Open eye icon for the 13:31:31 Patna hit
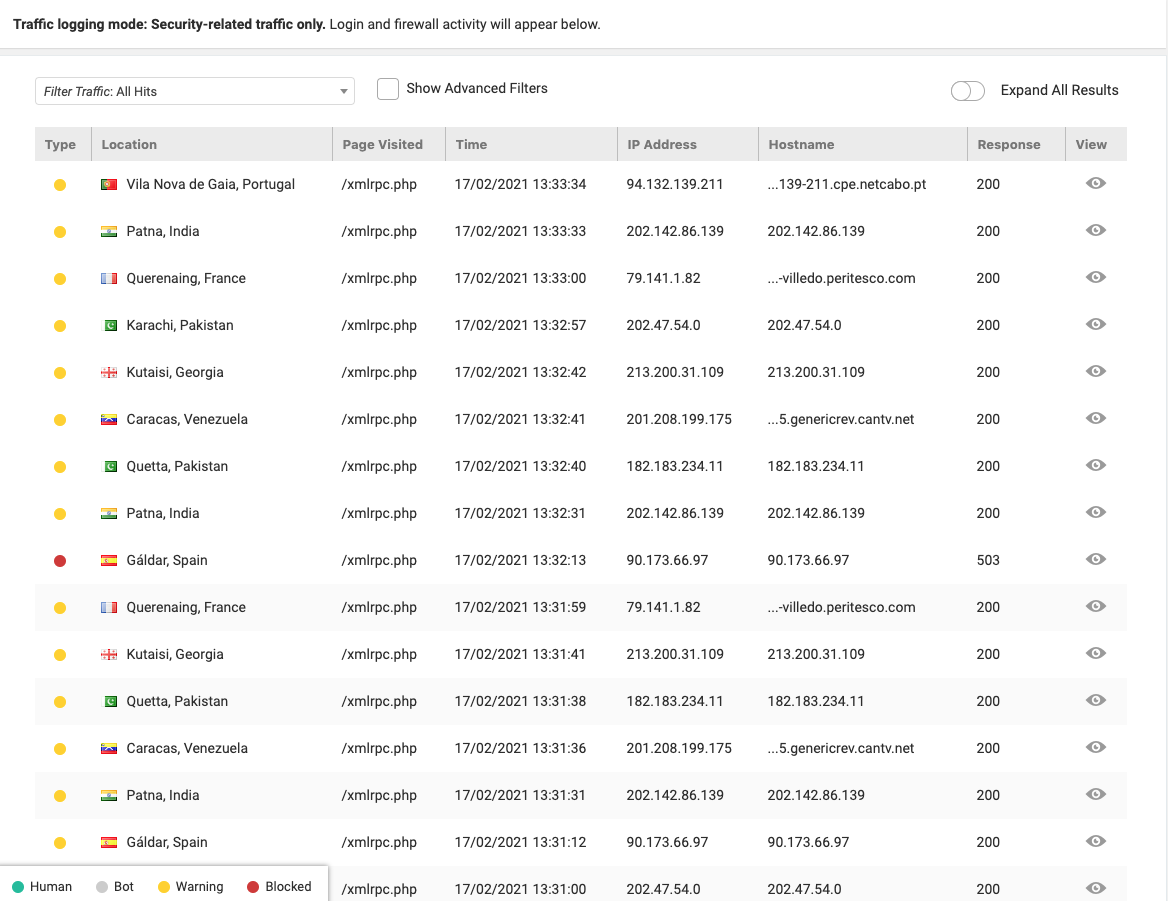Screen dimensions: 1168x901 tap(1095, 794)
